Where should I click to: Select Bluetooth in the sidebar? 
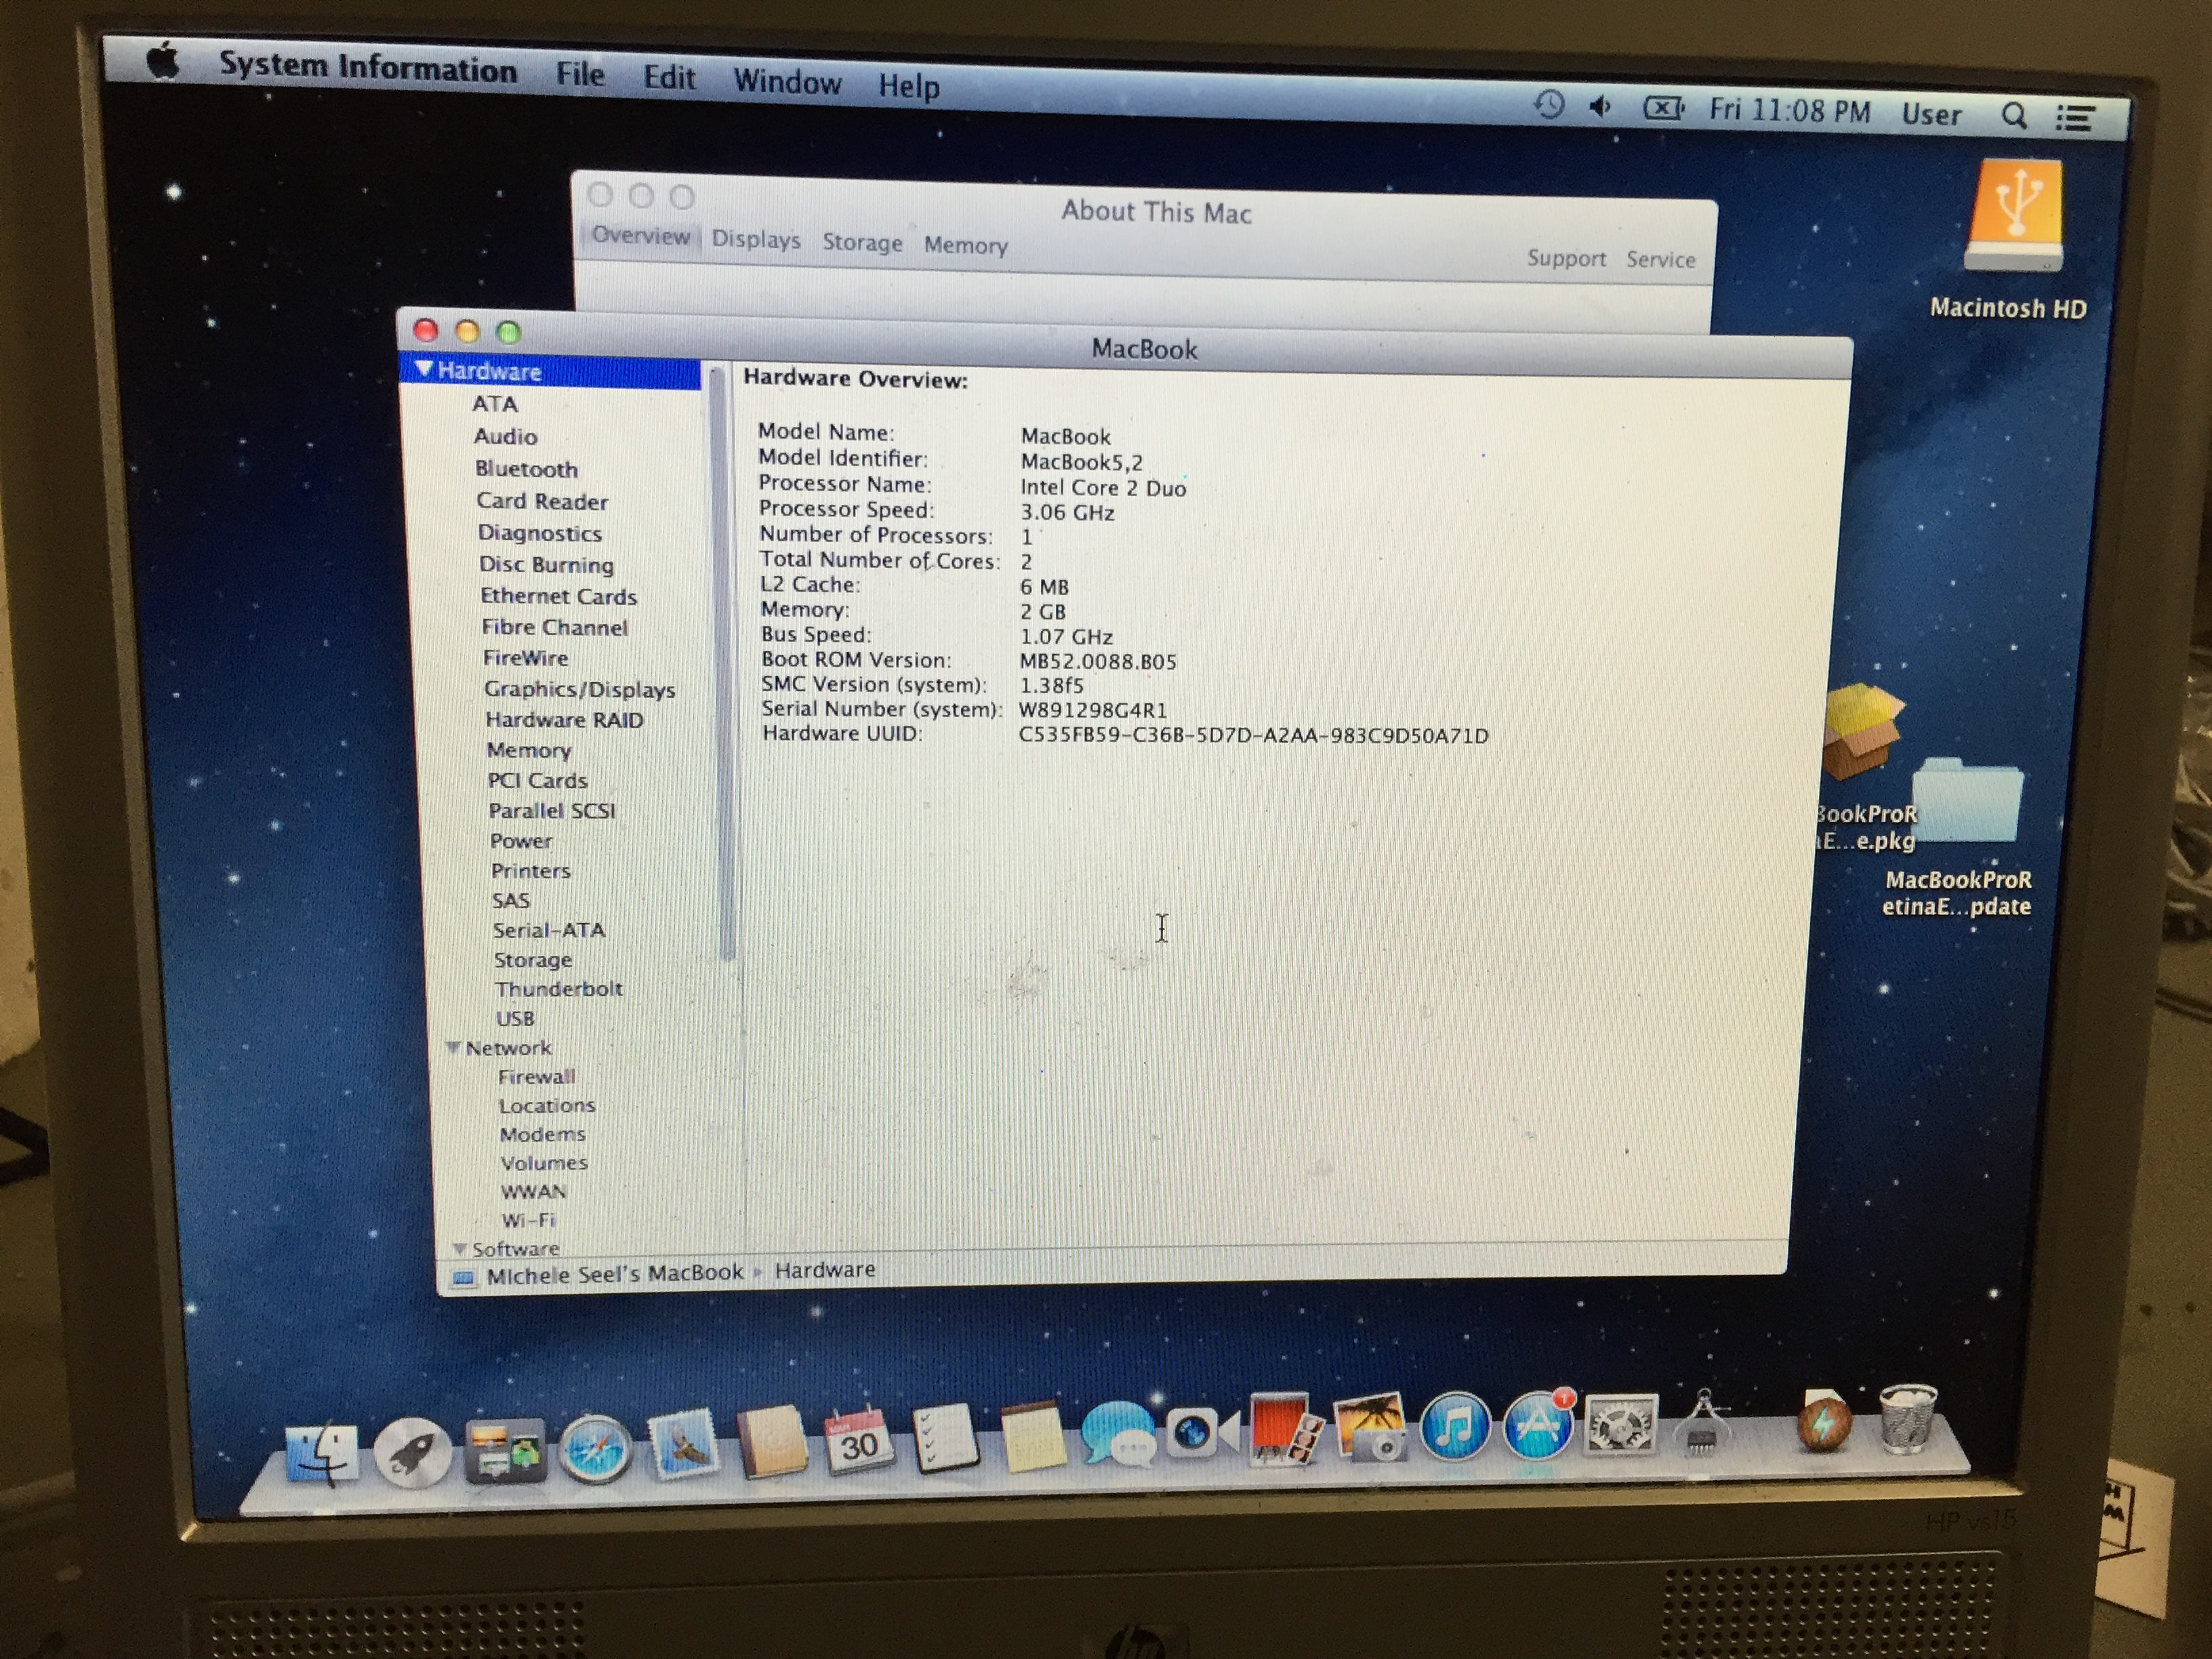[x=527, y=469]
